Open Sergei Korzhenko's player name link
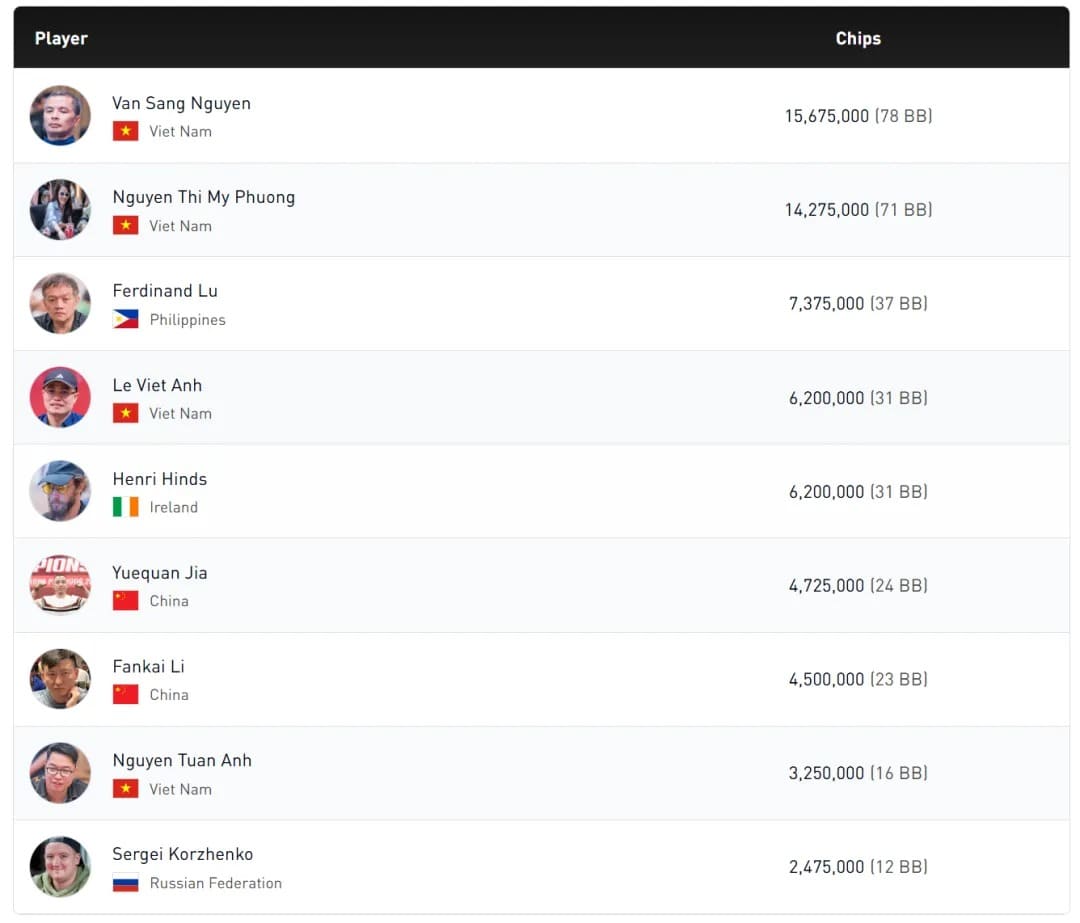This screenshot has height=923, width=1080. [182, 854]
